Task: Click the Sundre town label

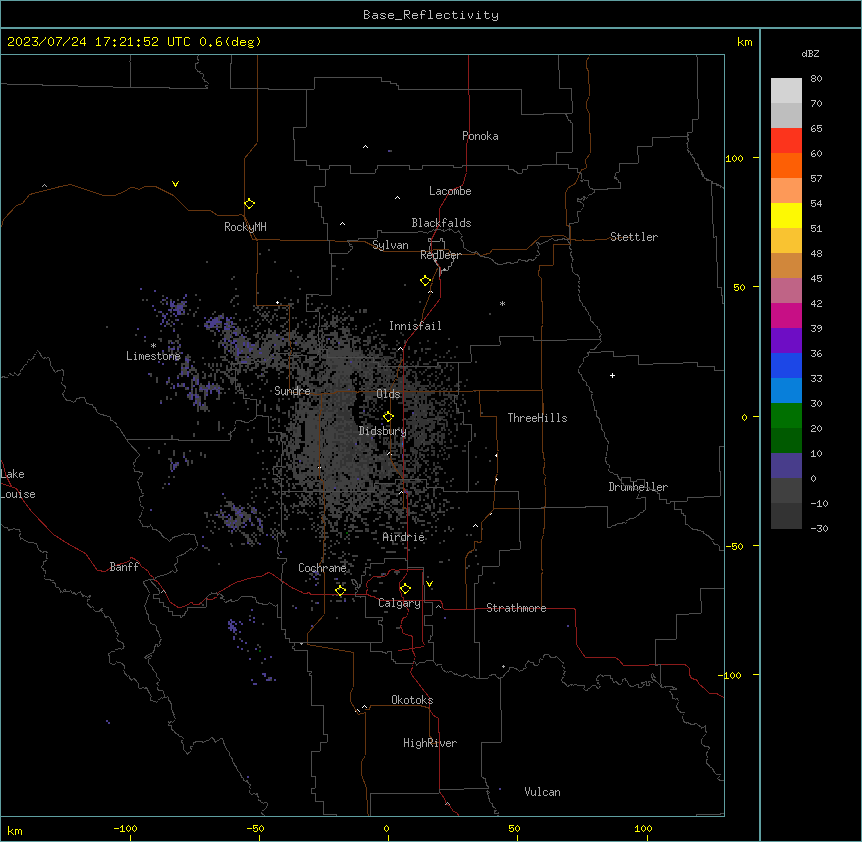Action: point(292,391)
